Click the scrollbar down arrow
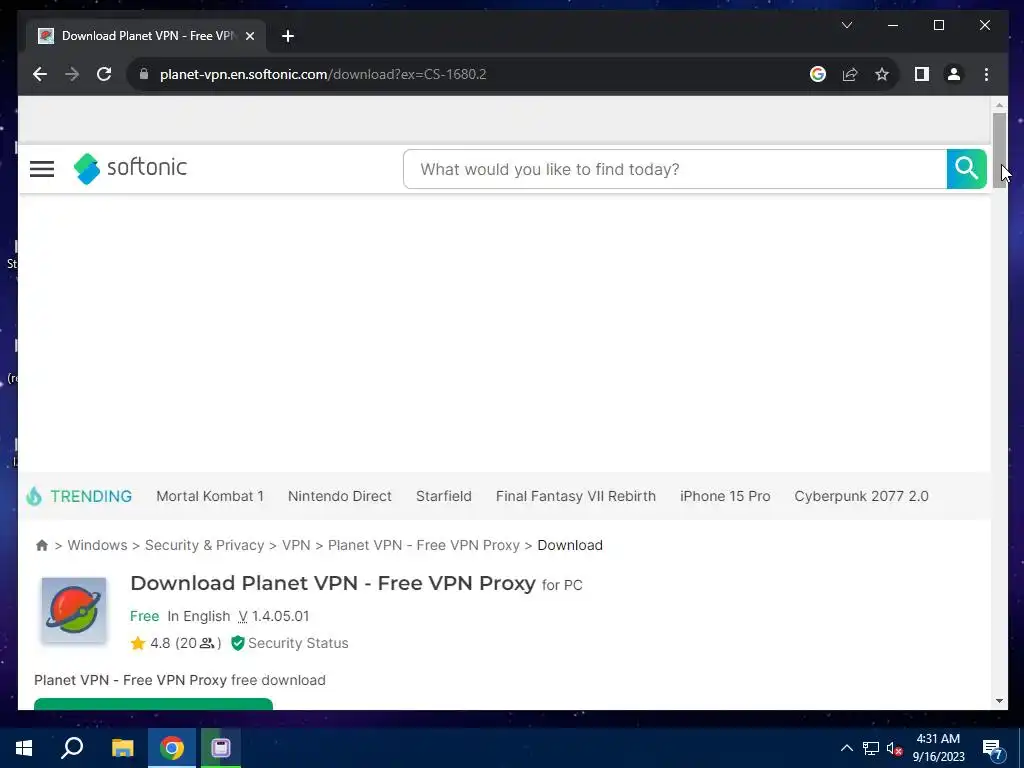This screenshot has width=1024, height=768. tap(999, 701)
